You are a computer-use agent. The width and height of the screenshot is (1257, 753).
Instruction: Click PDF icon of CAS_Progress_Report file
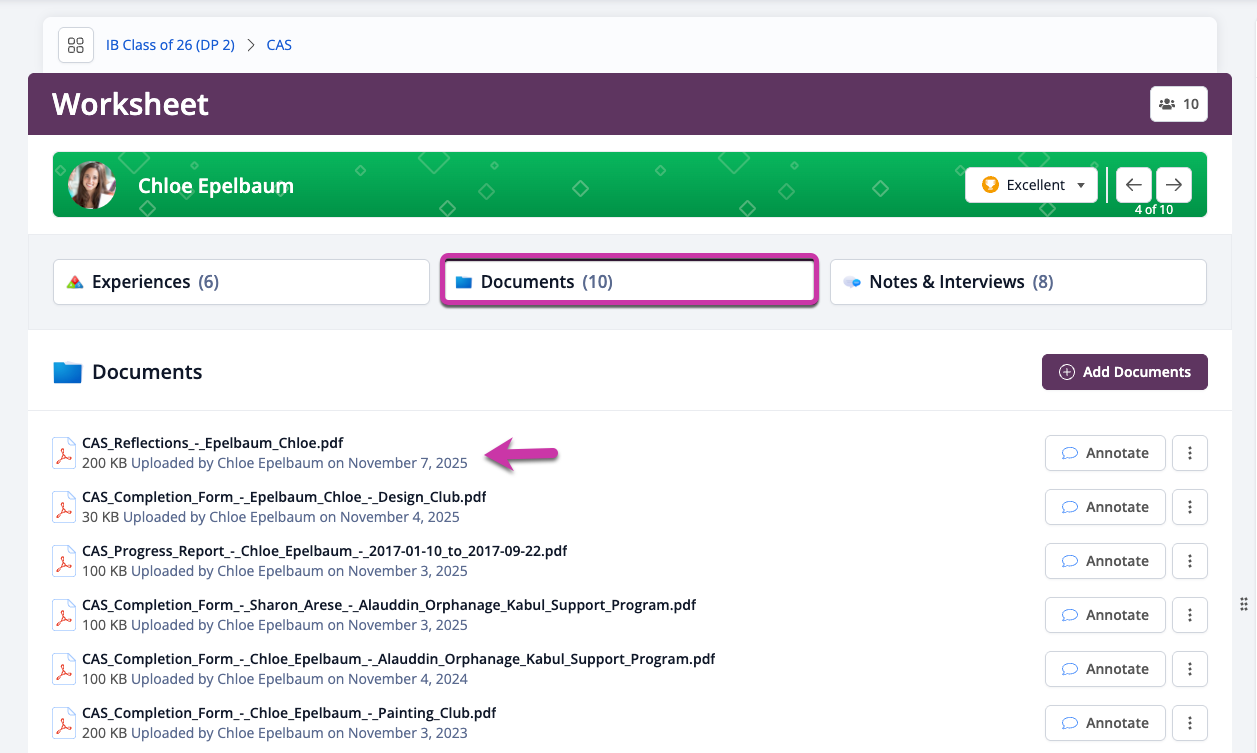point(64,561)
